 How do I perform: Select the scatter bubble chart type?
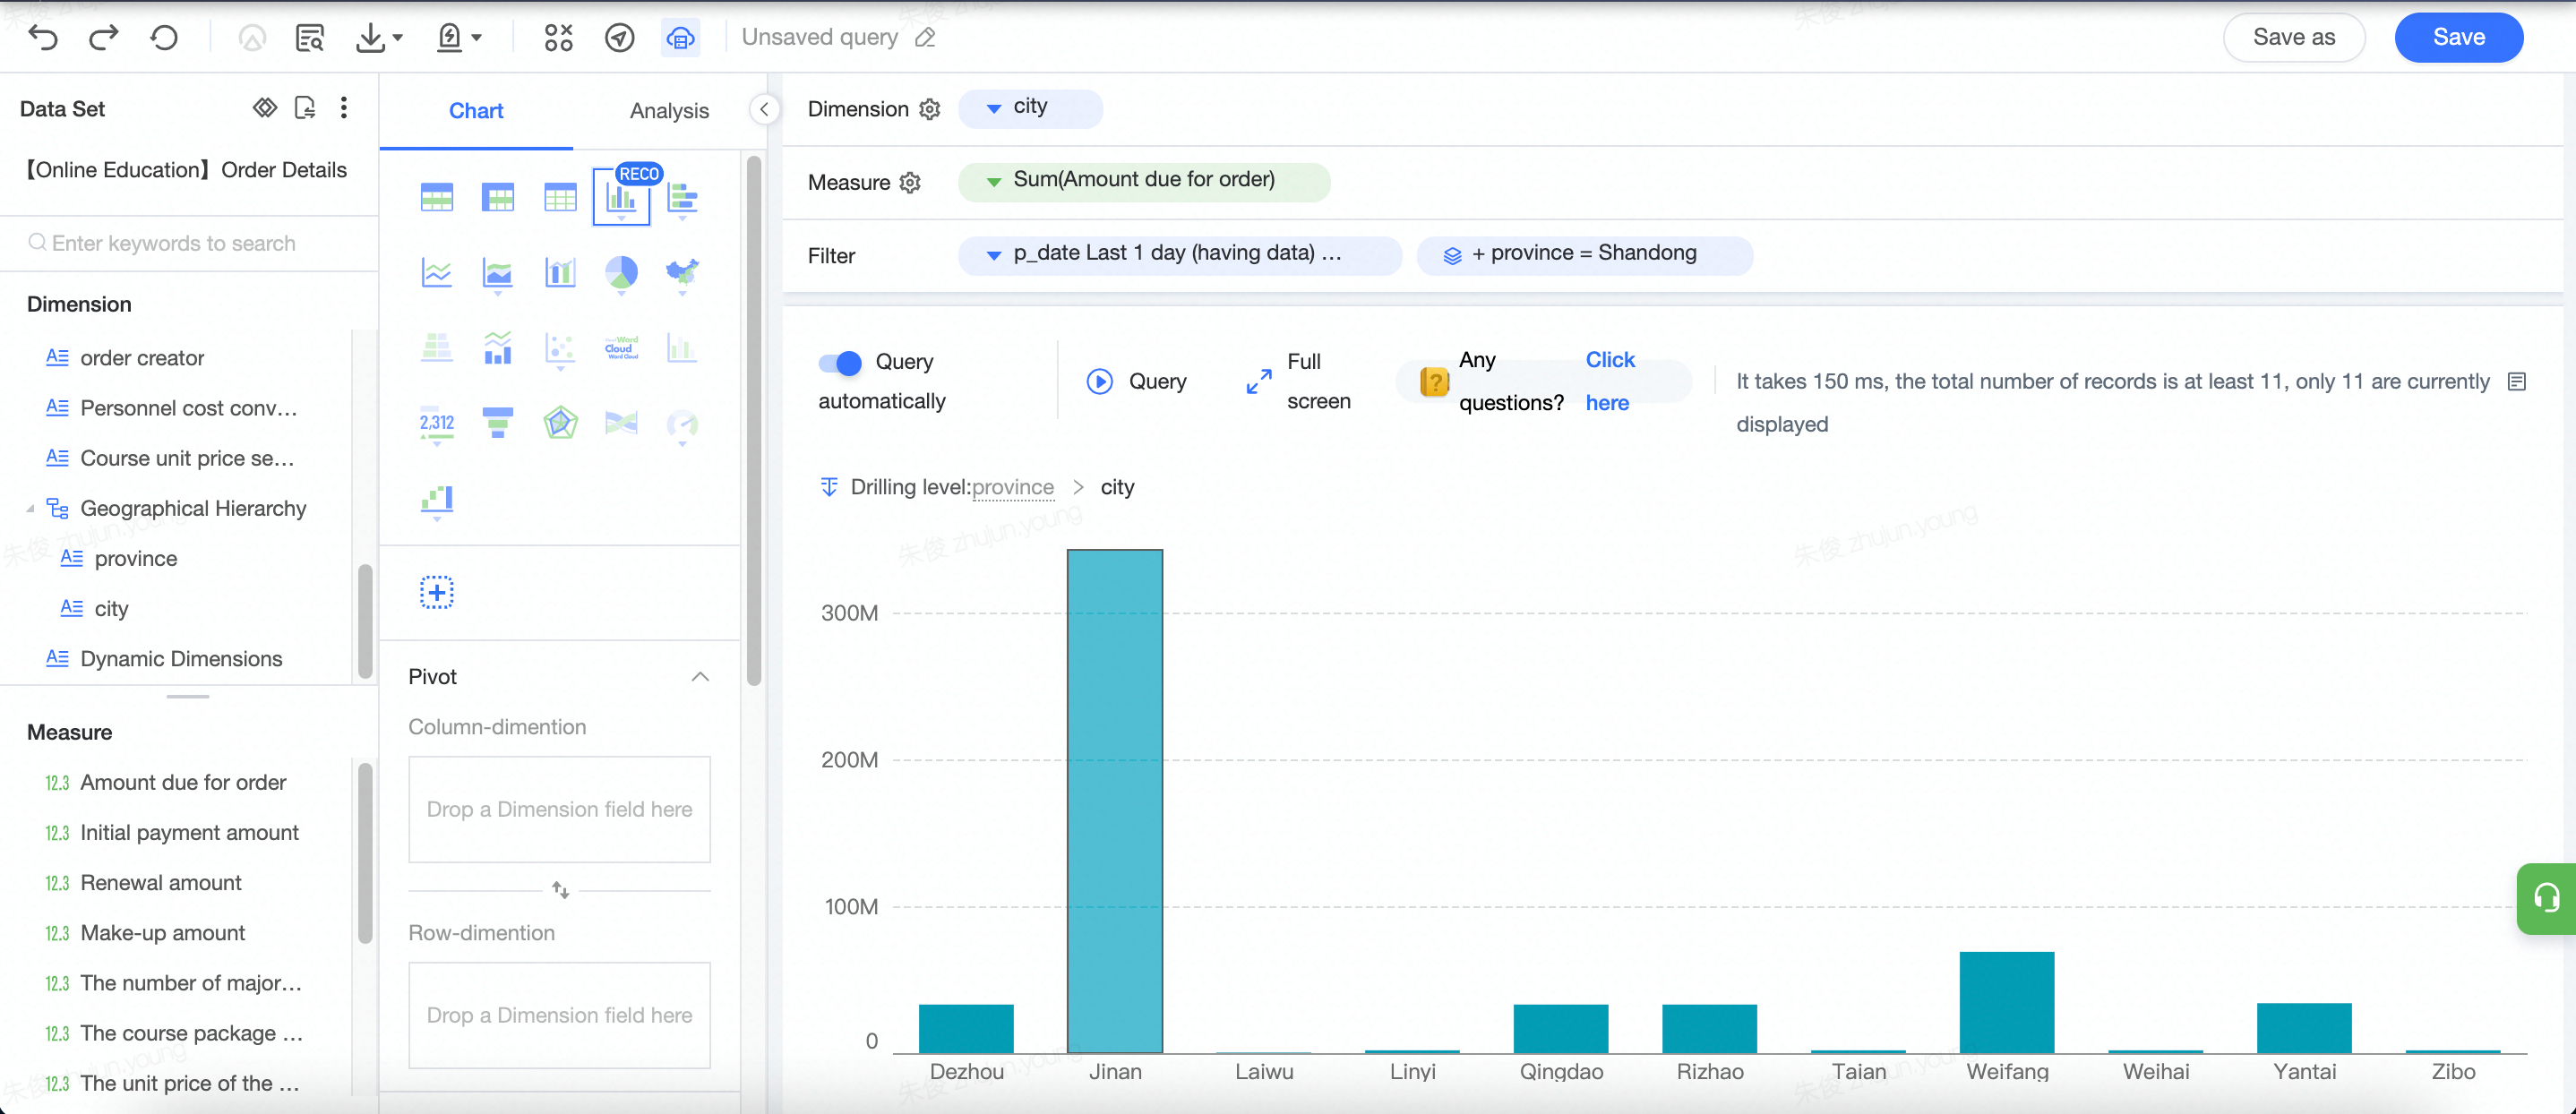(x=560, y=348)
